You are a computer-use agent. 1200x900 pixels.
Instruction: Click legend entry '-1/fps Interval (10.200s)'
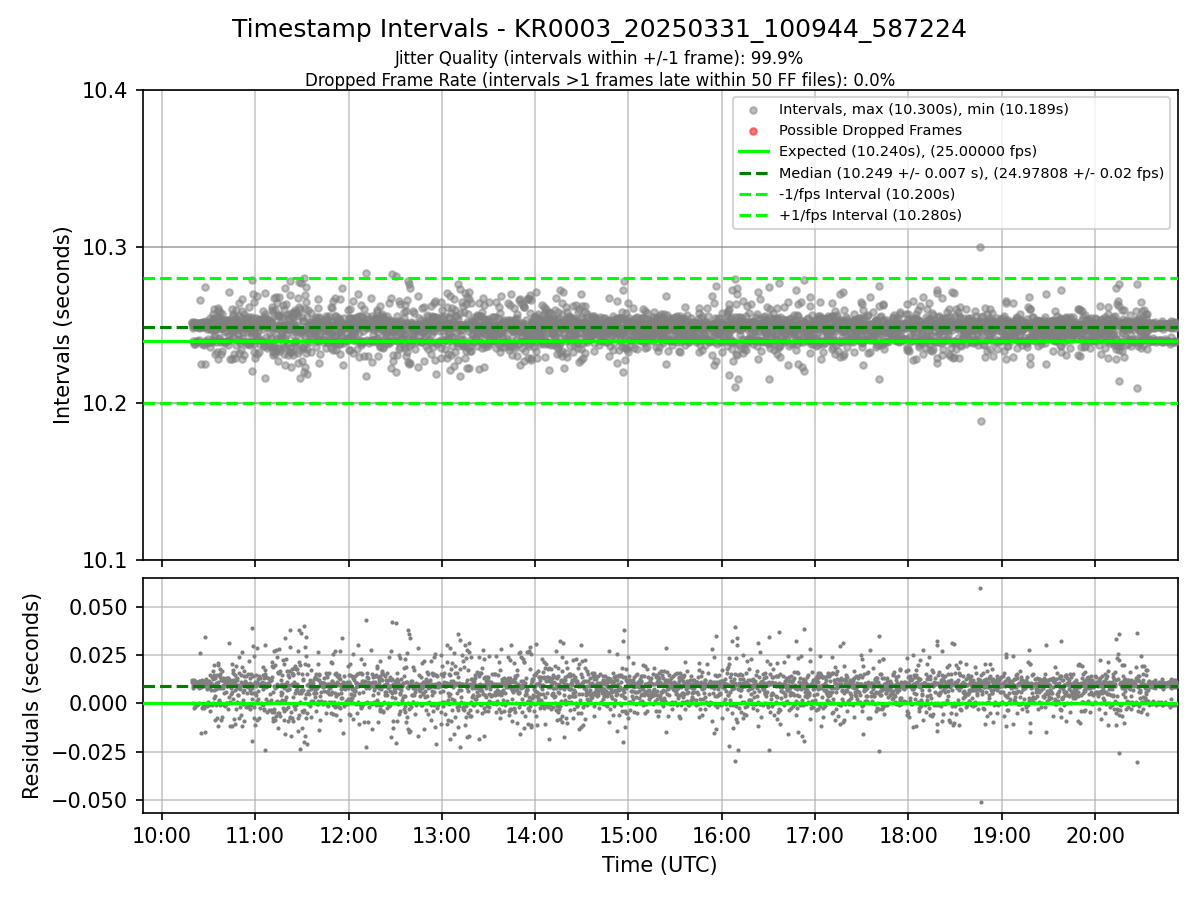[x=867, y=194]
